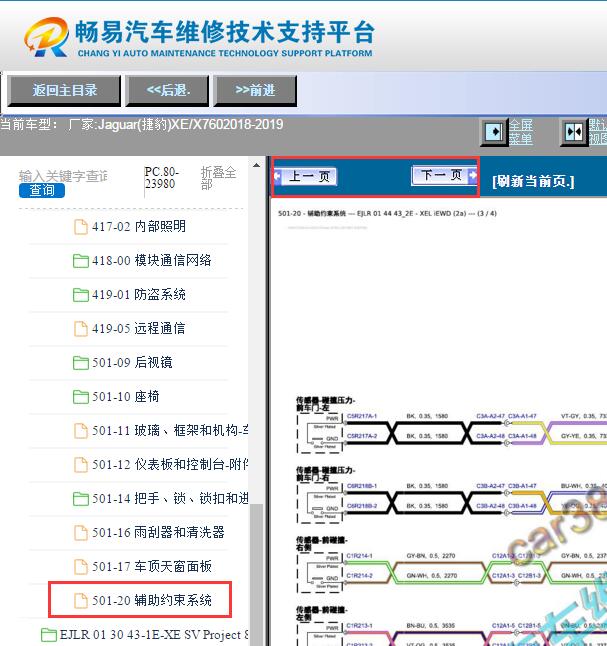Click the 上一页 previous page button
607x646 pixels.
(305, 176)
